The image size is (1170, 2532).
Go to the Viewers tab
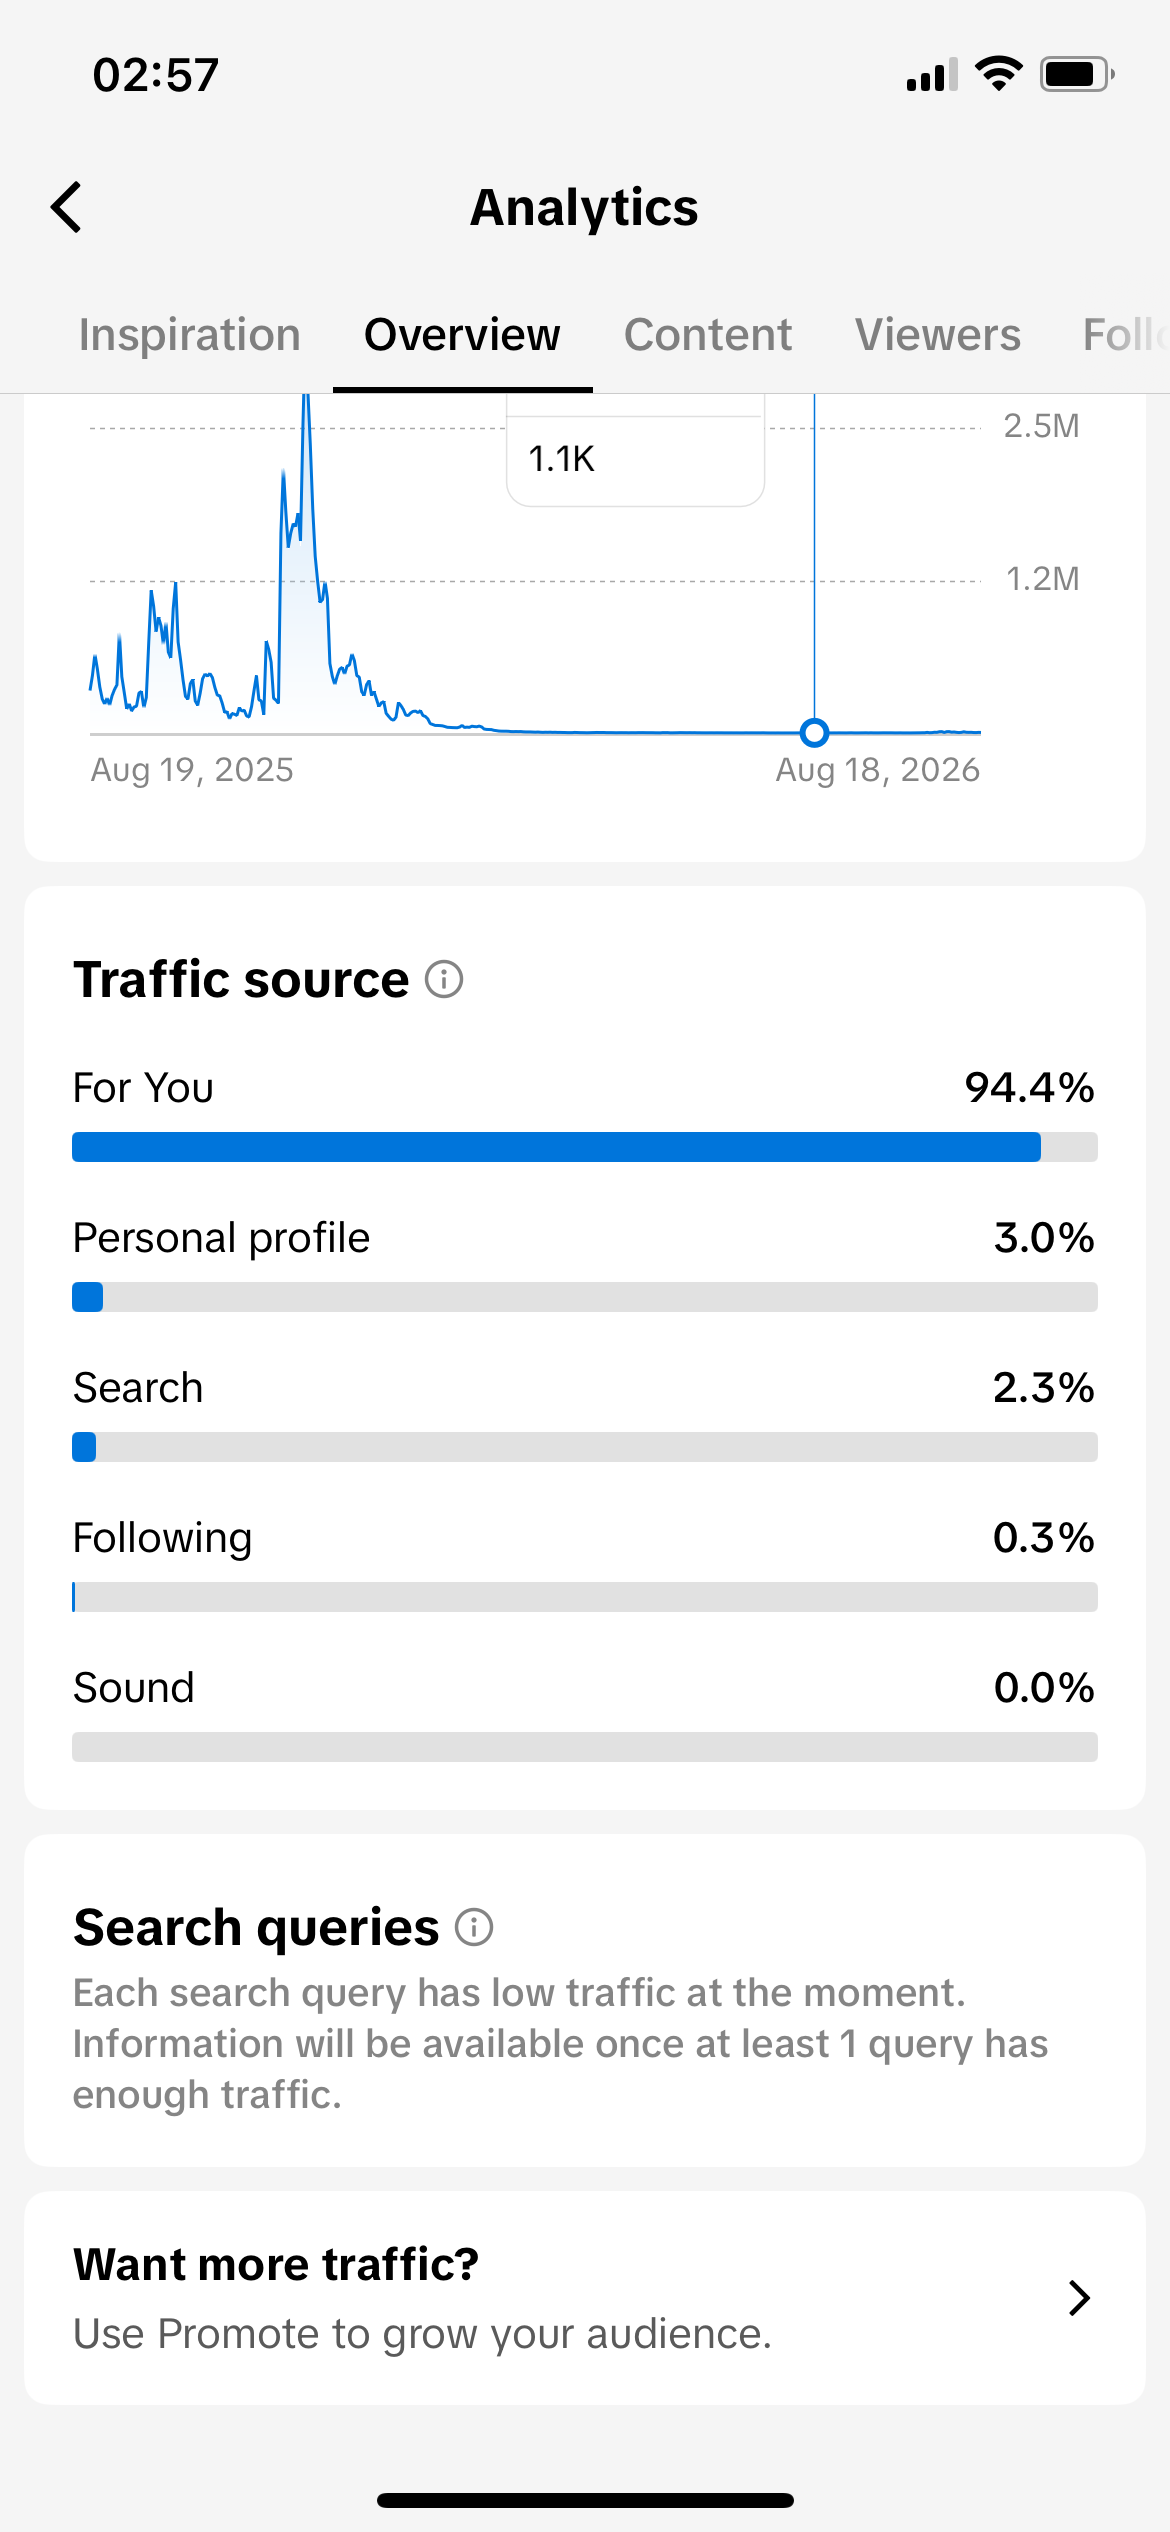[938, 335]
